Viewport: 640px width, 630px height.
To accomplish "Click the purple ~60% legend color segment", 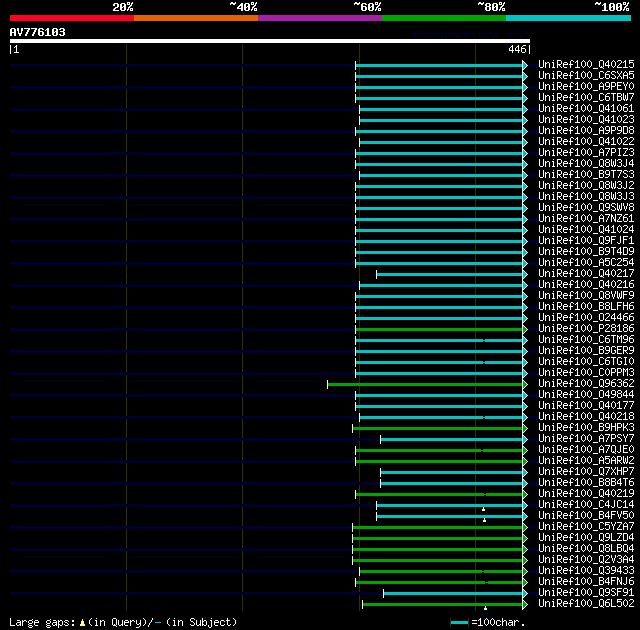I will (320, 18).
